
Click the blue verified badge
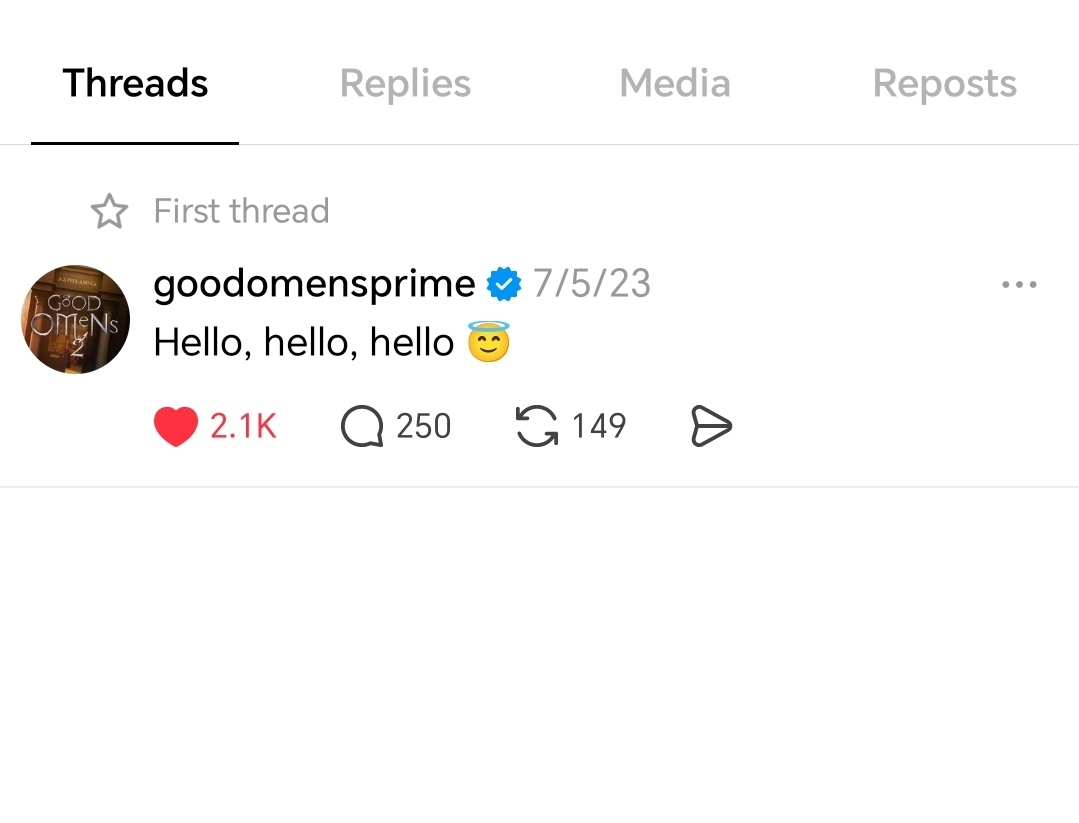[x=504, y=285]
